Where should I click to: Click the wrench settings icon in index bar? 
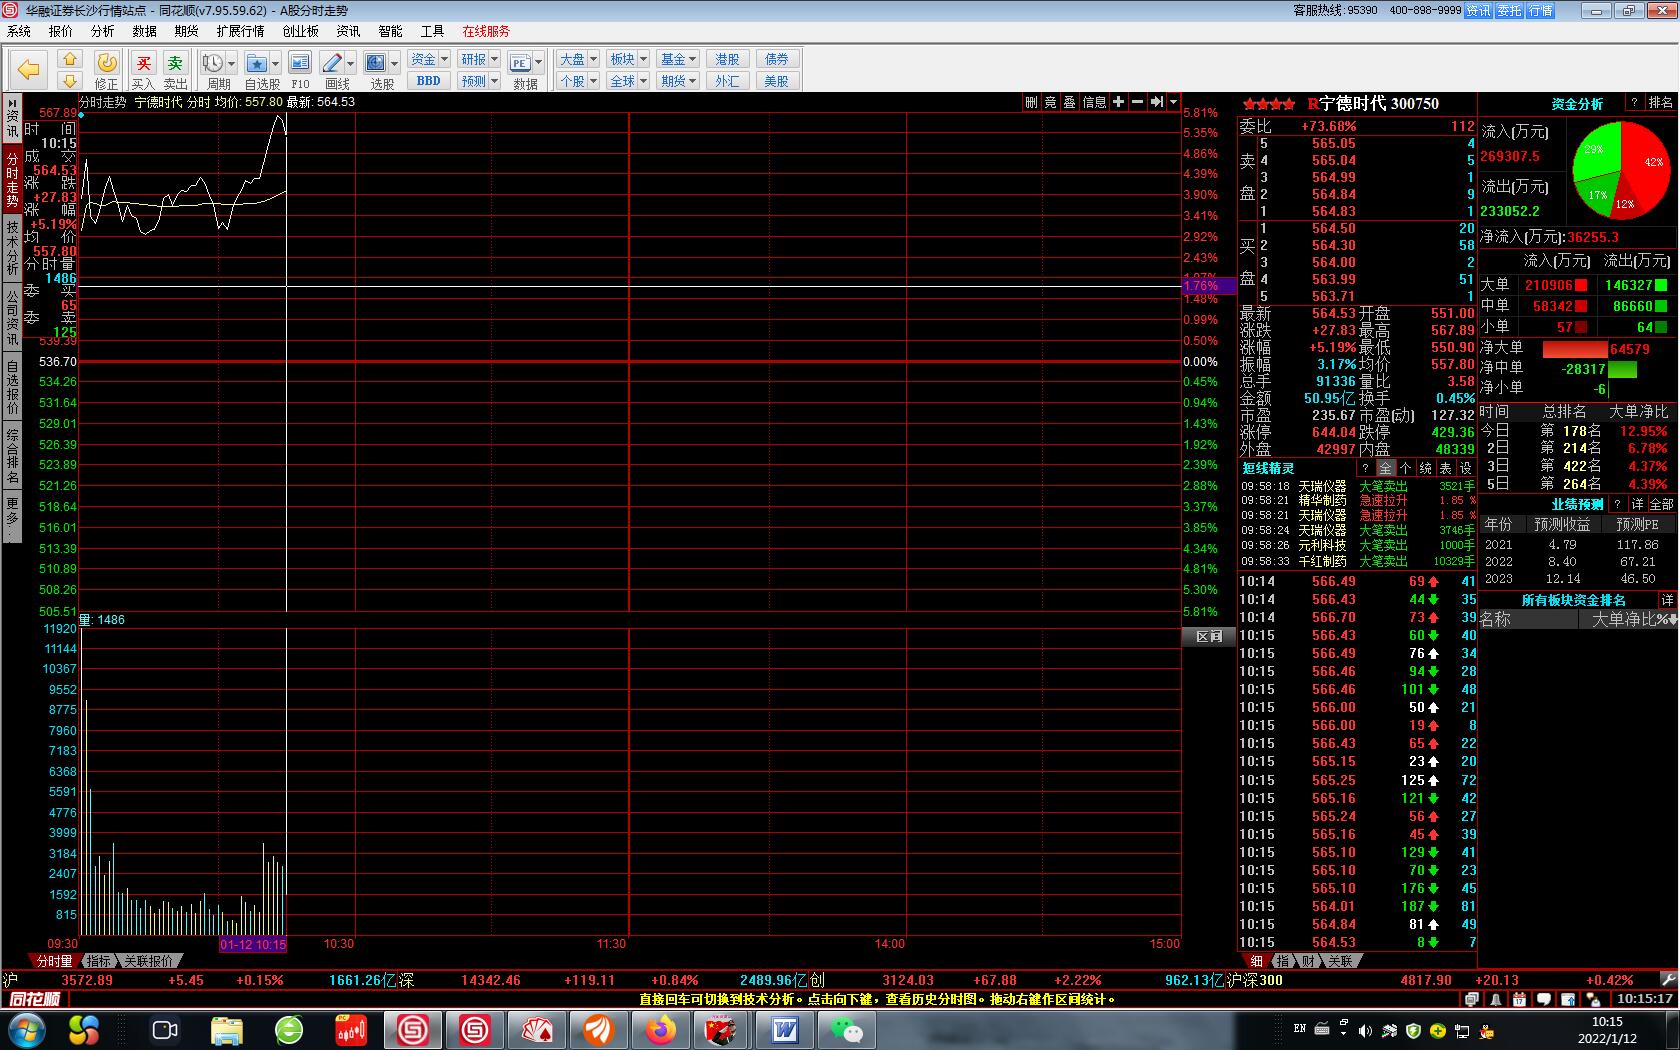[x=1668, y=980]
